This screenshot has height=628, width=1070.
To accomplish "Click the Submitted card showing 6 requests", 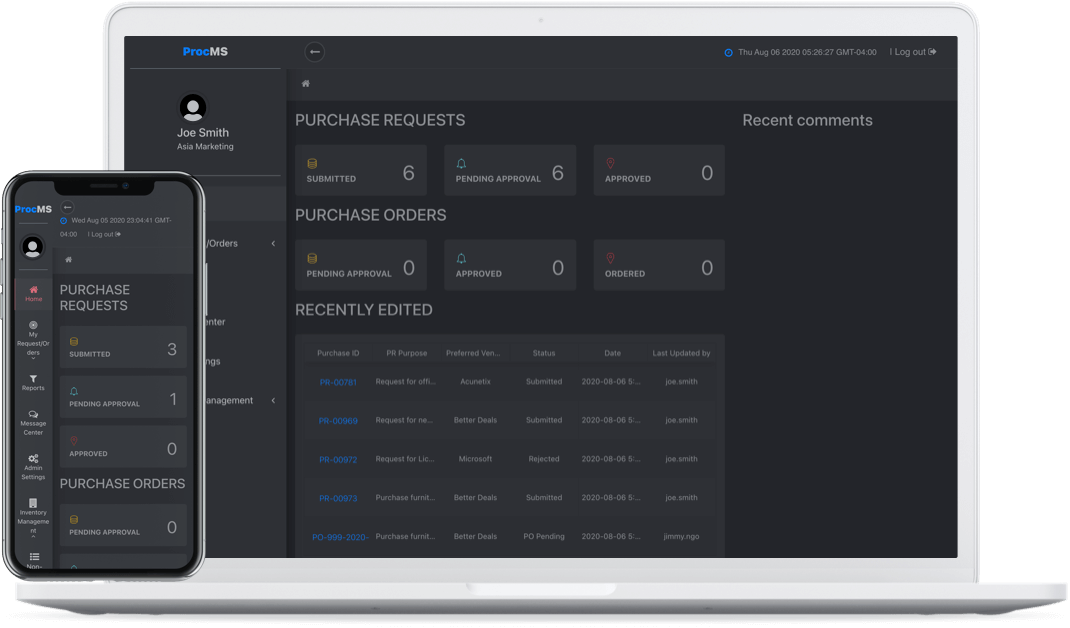I will click(361, 171).
